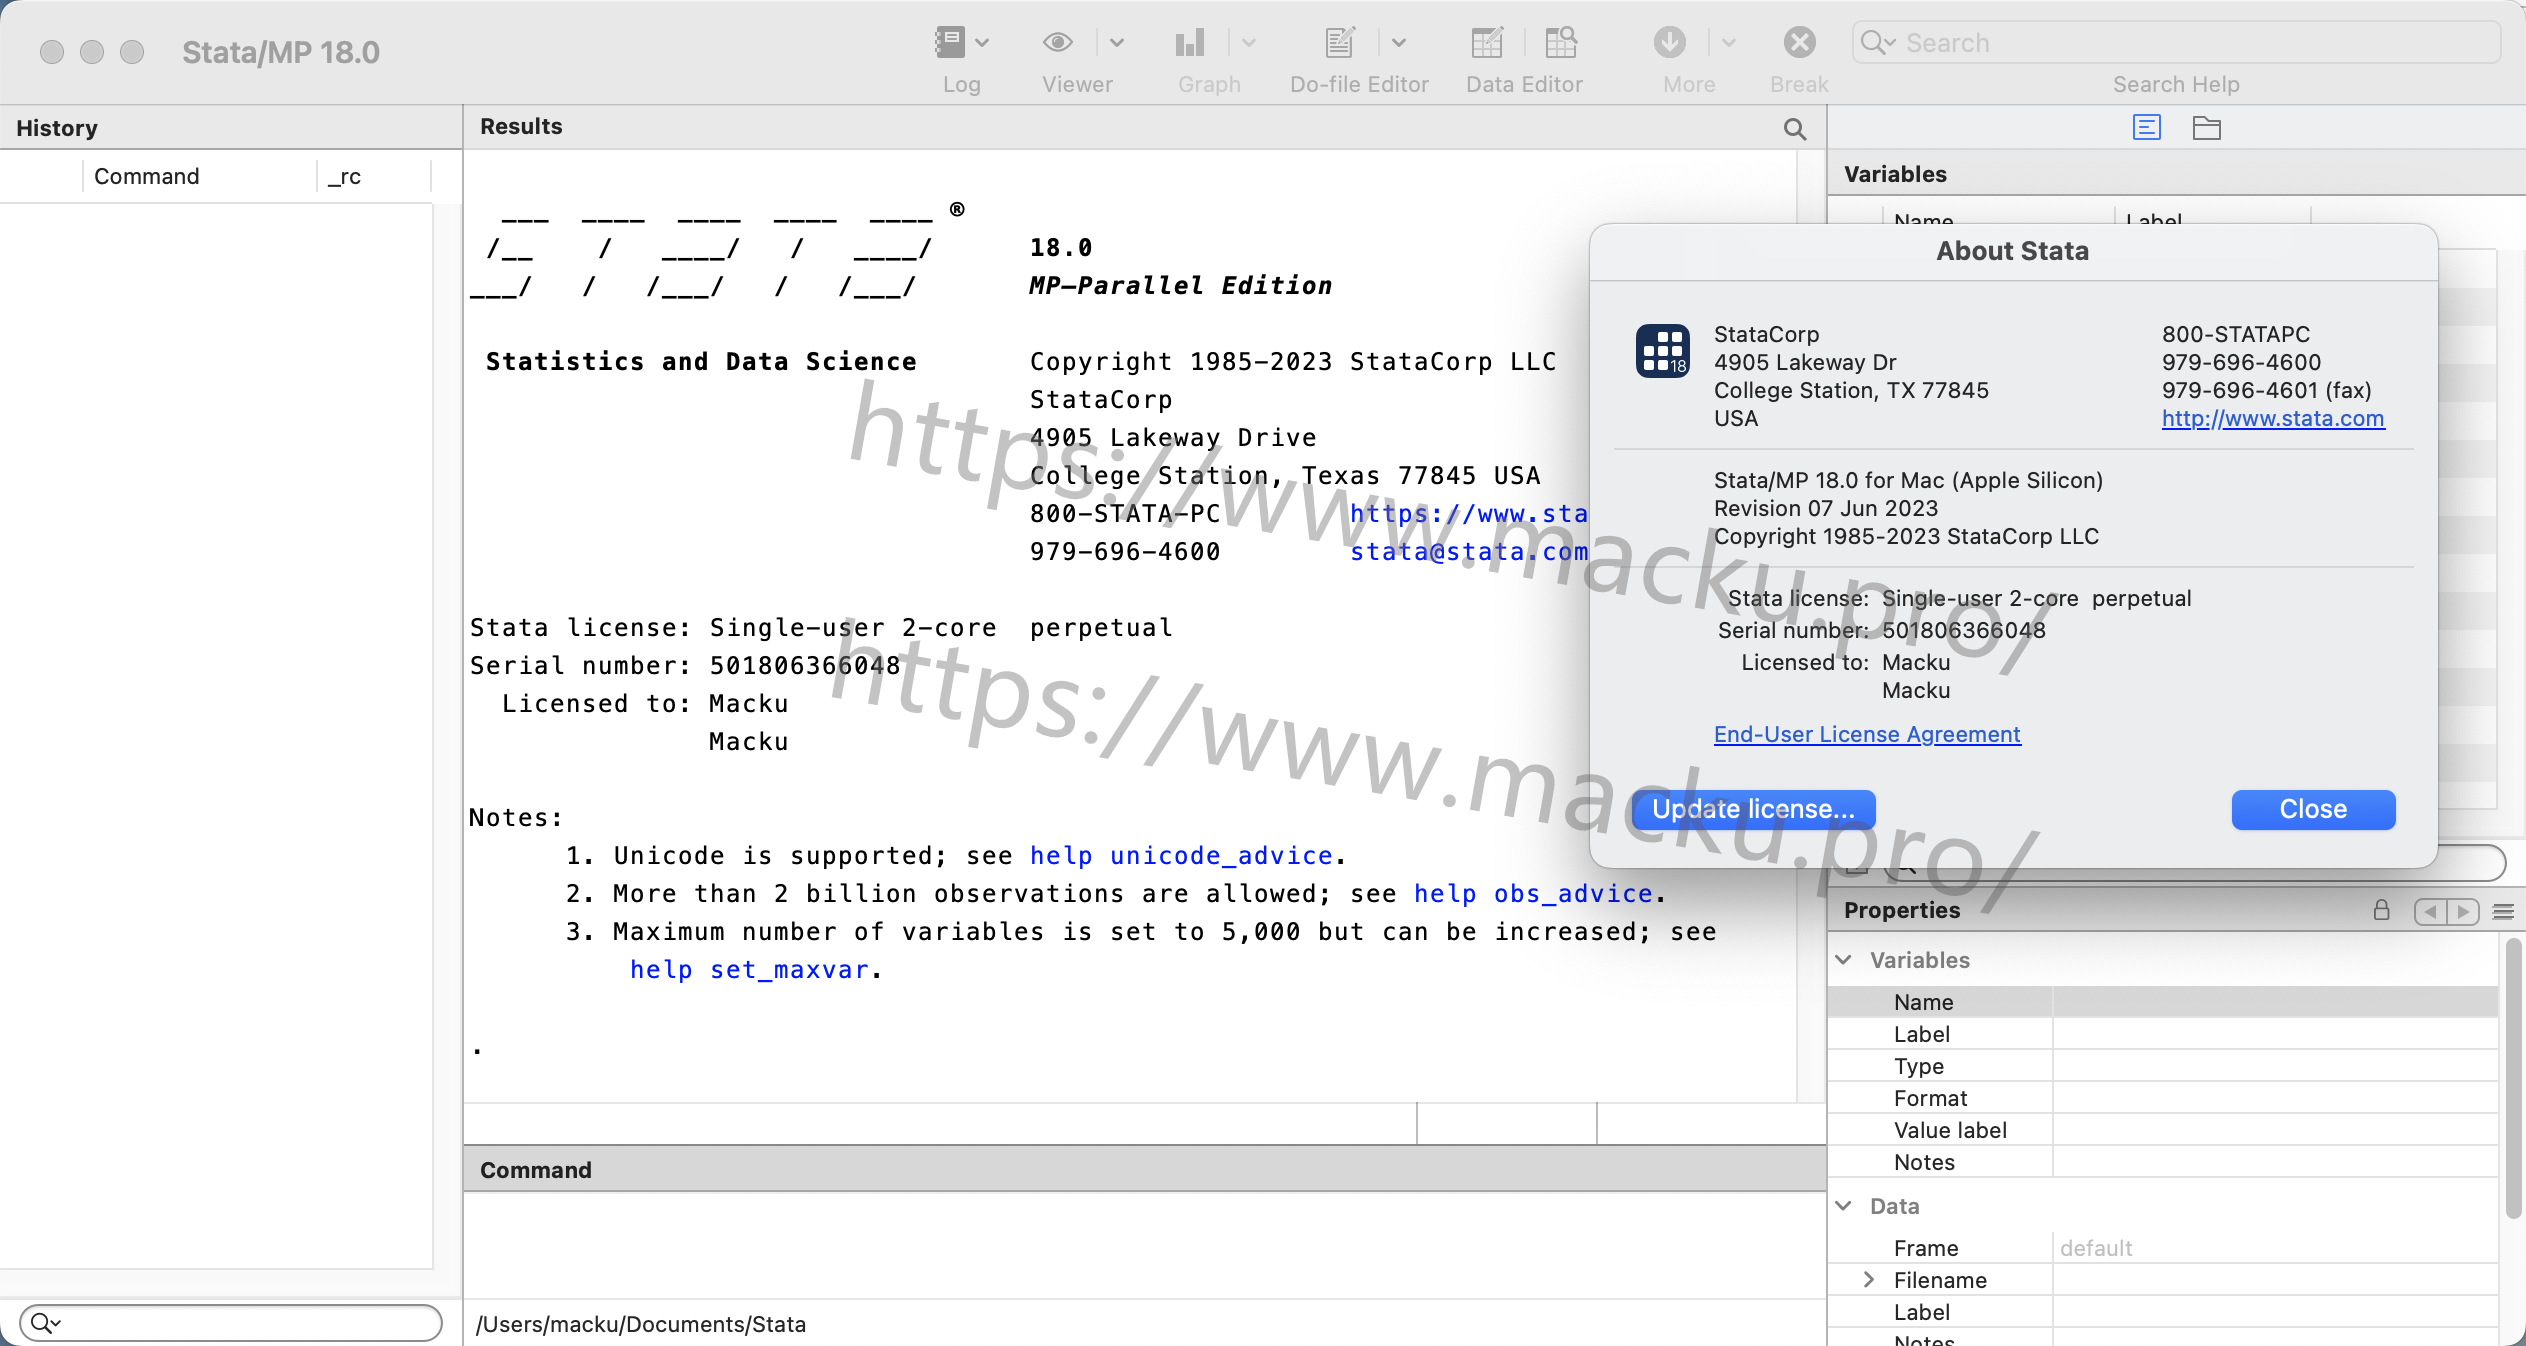Open stata@stata.com email link
This screenshot has width=2526, height=1346.
pos(1469,552)
